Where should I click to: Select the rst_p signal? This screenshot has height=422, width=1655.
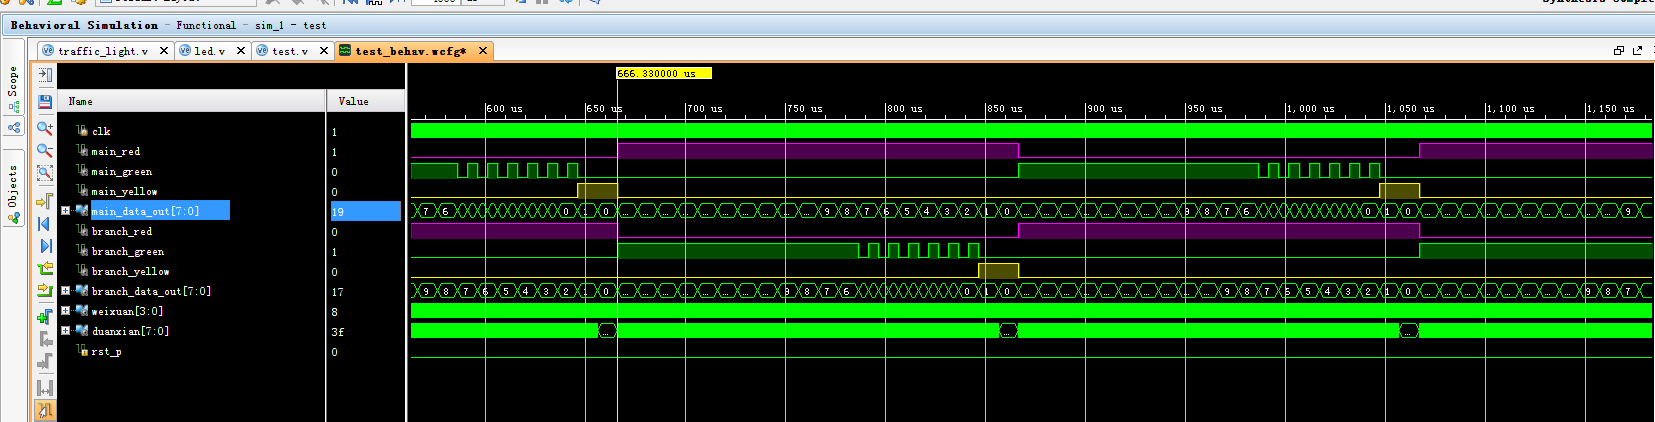(x=106, y=351)
